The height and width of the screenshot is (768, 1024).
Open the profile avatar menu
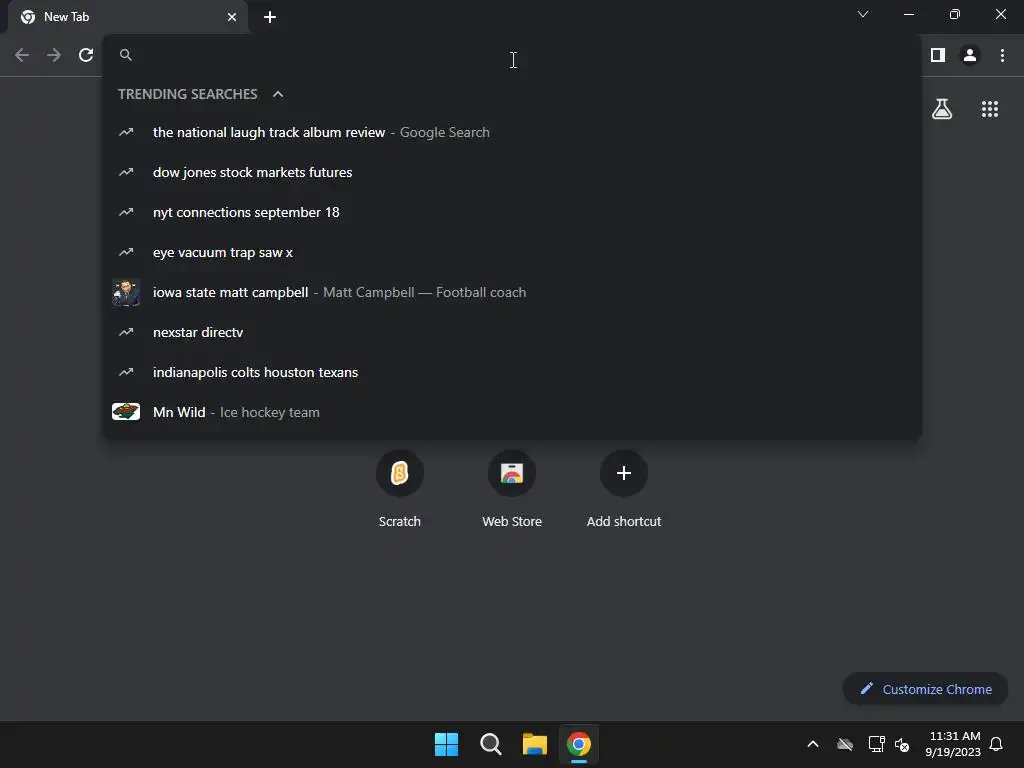(x=970, y=55)
